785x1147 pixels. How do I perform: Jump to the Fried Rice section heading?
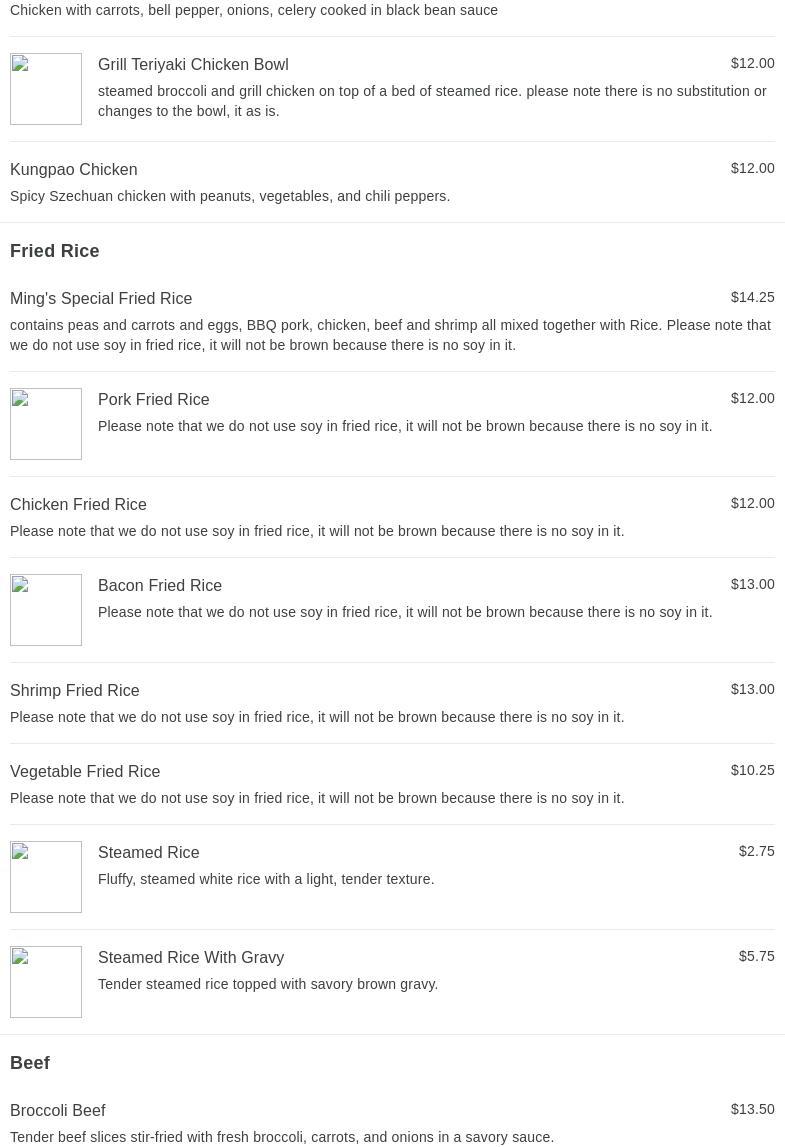point(55,251)
